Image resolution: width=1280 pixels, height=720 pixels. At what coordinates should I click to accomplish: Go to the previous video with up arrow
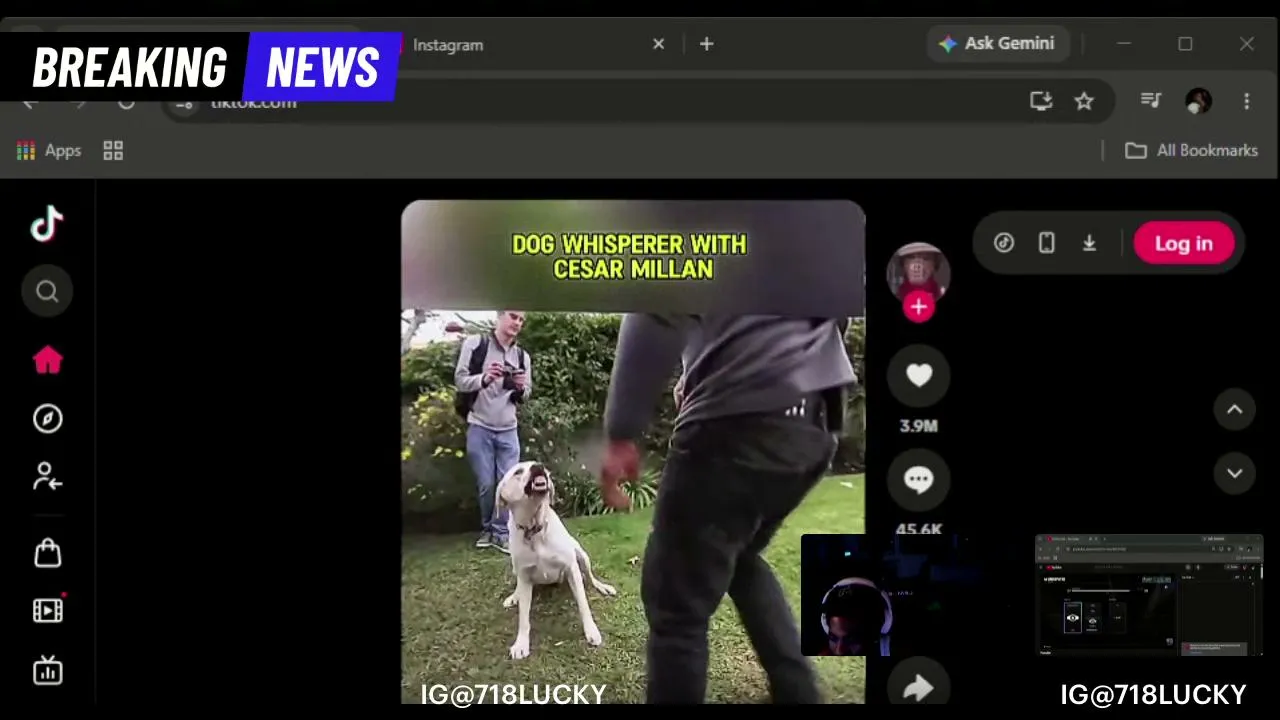[x=1234, y=409]
